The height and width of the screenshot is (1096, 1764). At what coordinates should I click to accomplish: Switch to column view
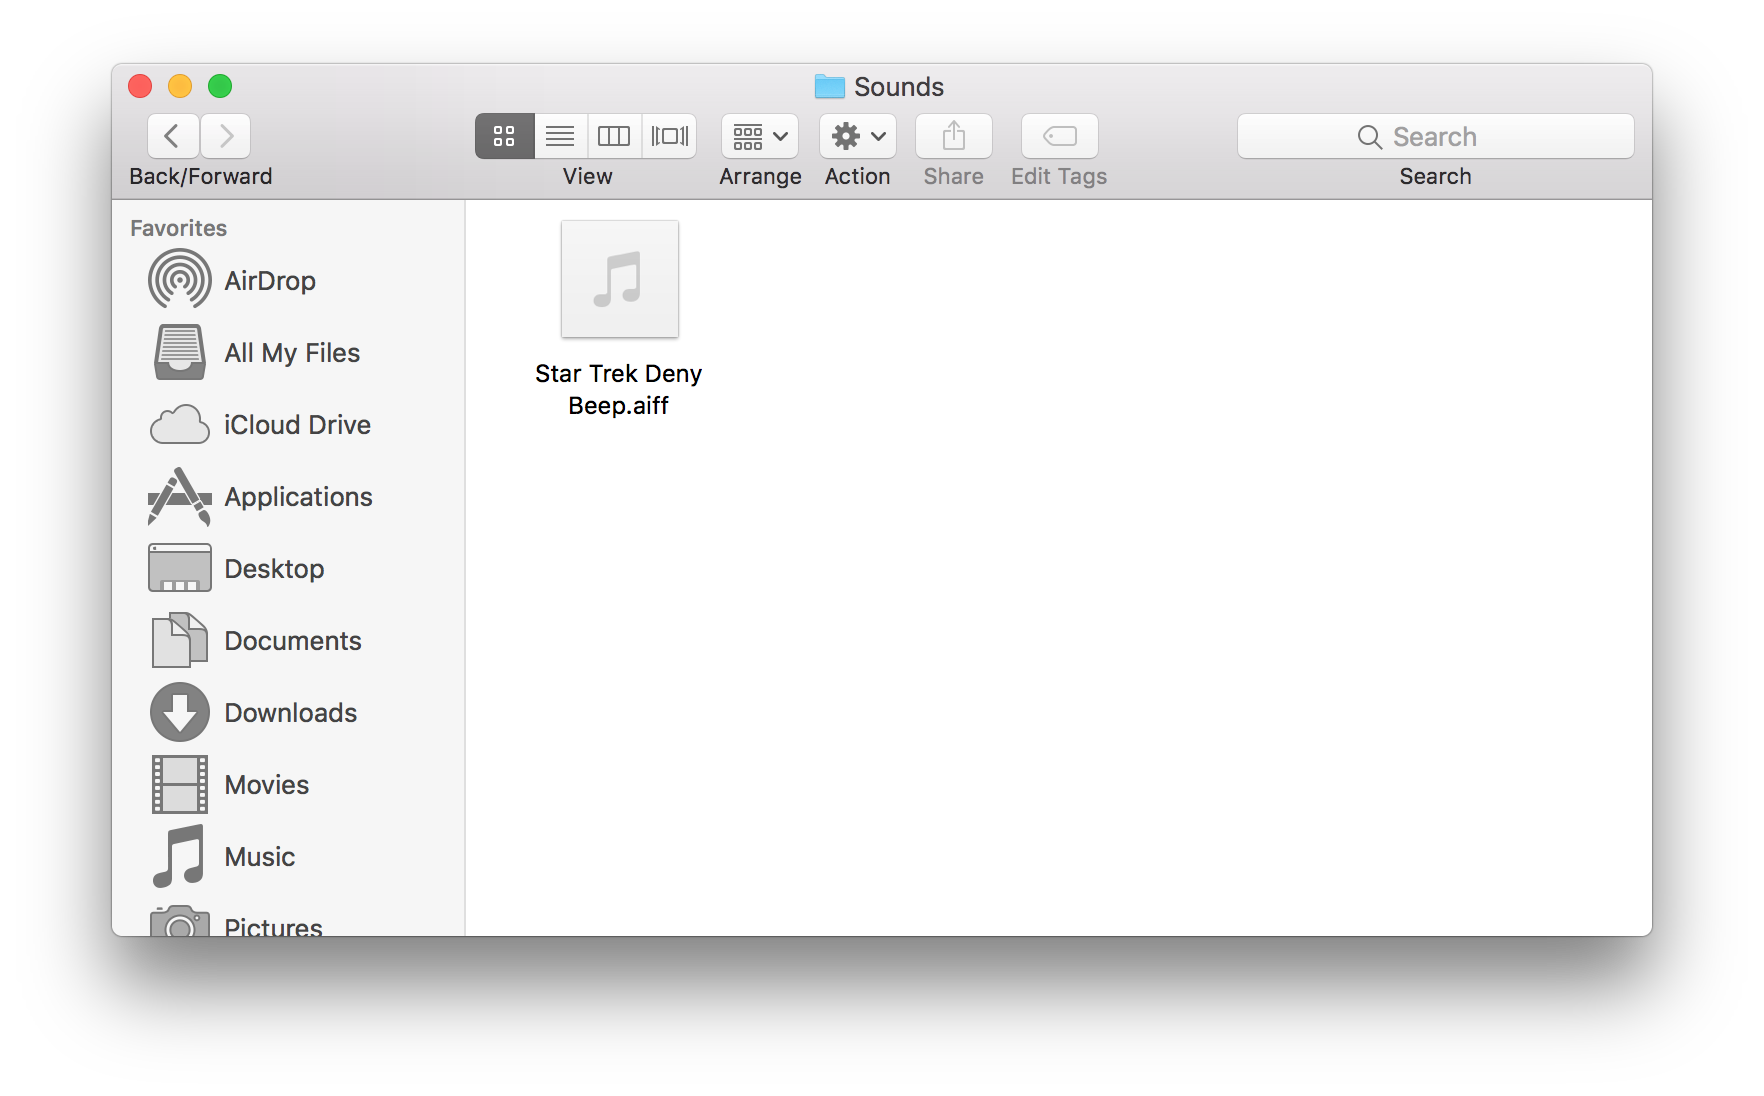pyautogui.click(x=614, y=136)
